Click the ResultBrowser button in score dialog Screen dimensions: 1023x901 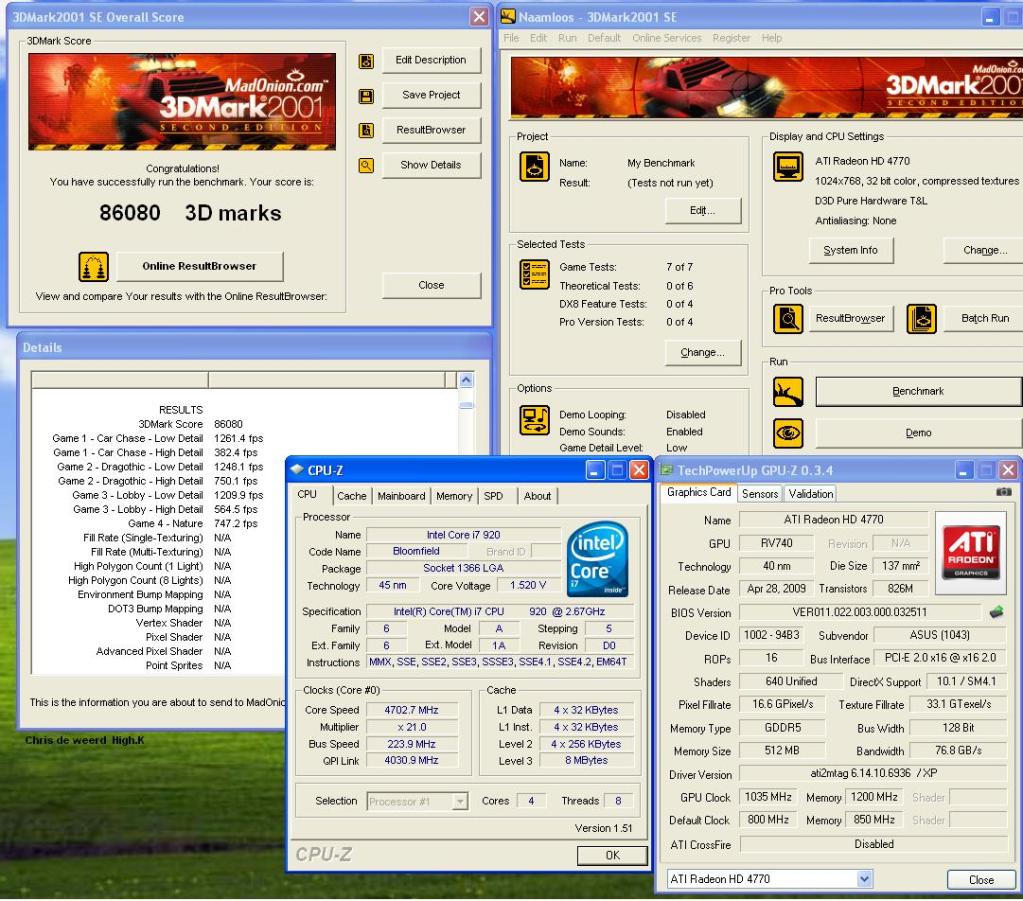[431, 130]
